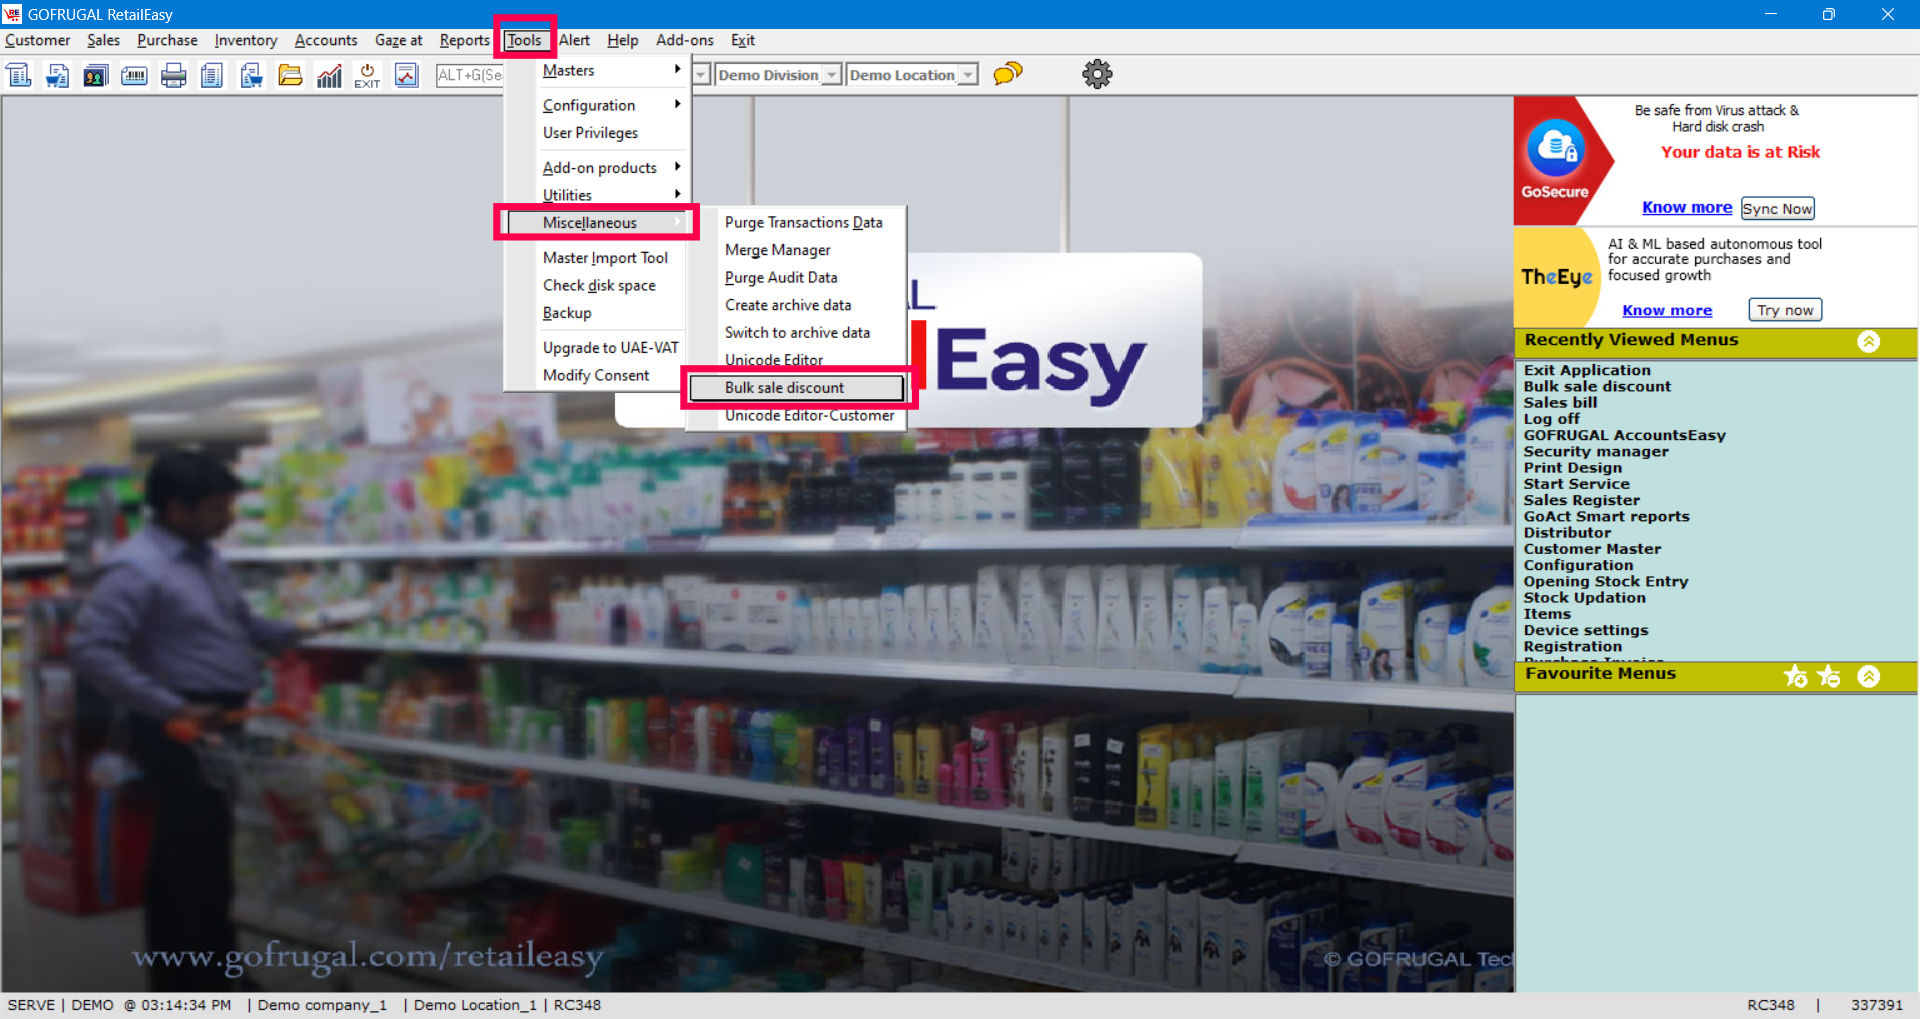Click the Try now button

pyautogui.click(x=1785, y=310)
